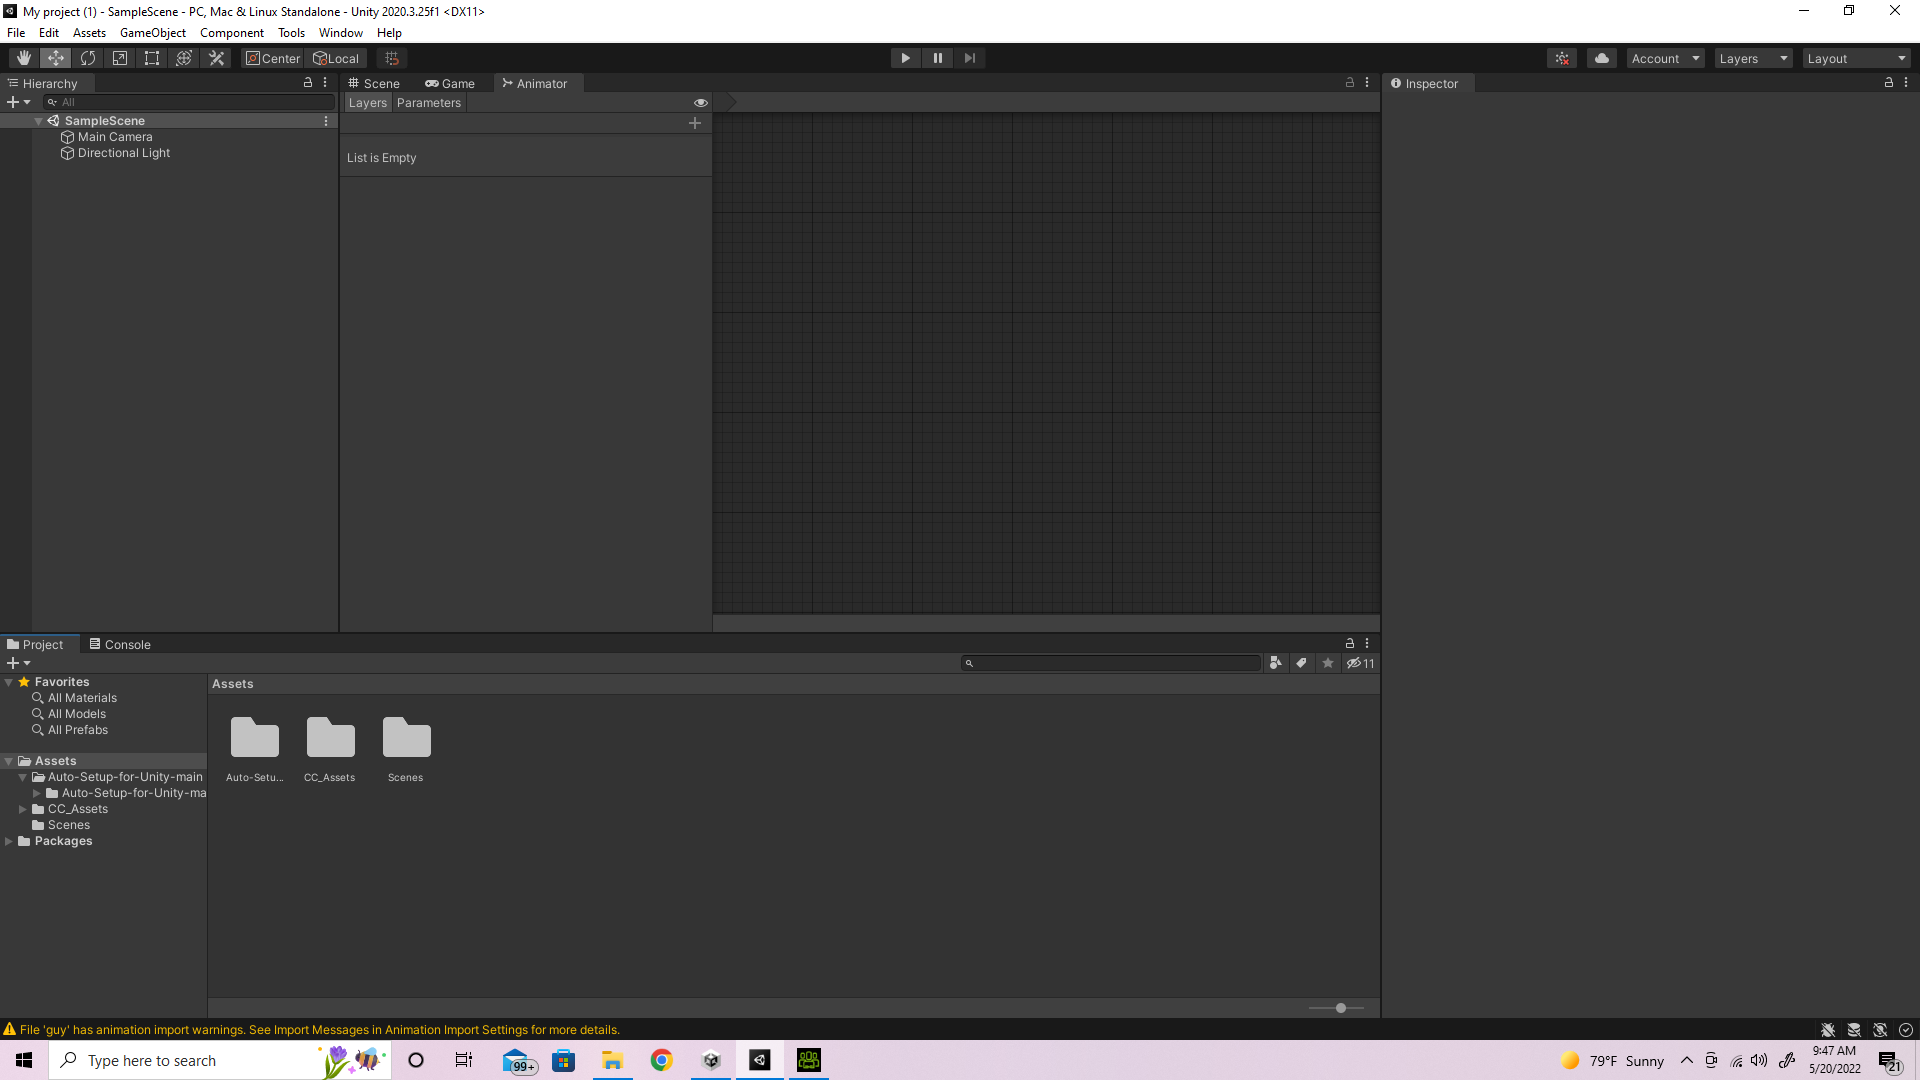Search assets by label

click(x=1302, y=663)
